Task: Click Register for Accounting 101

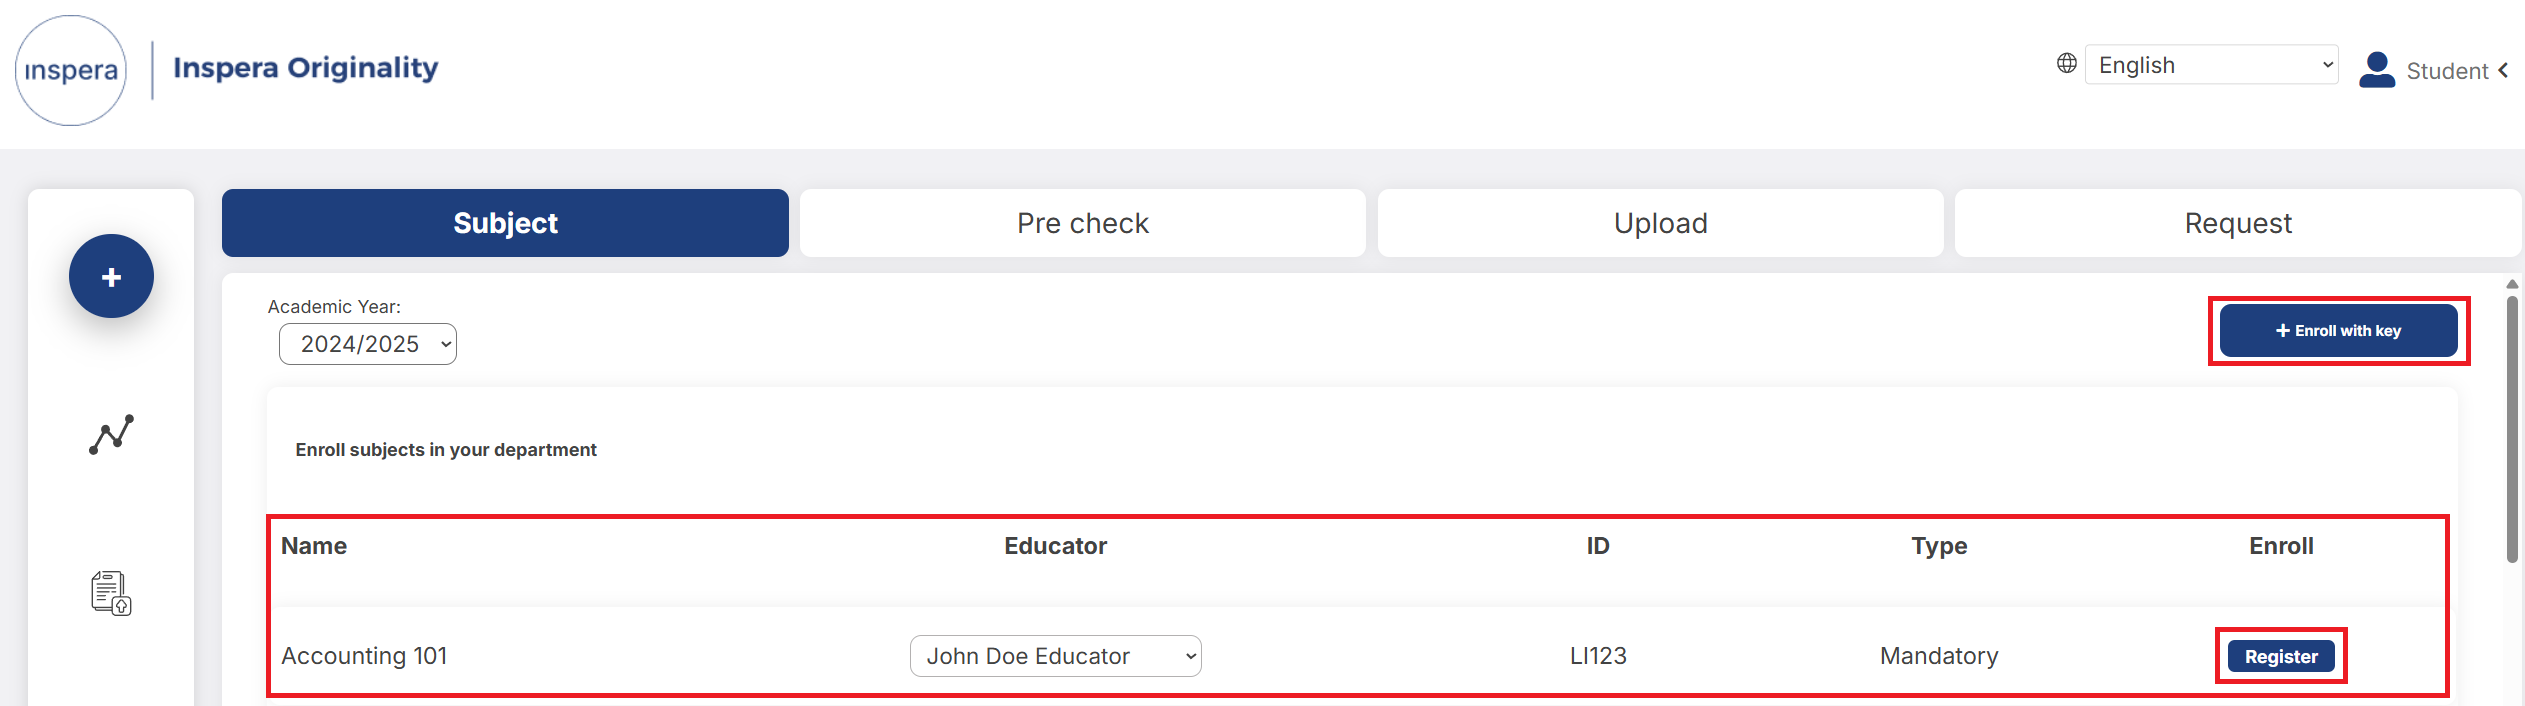Action: (2281, 656)
